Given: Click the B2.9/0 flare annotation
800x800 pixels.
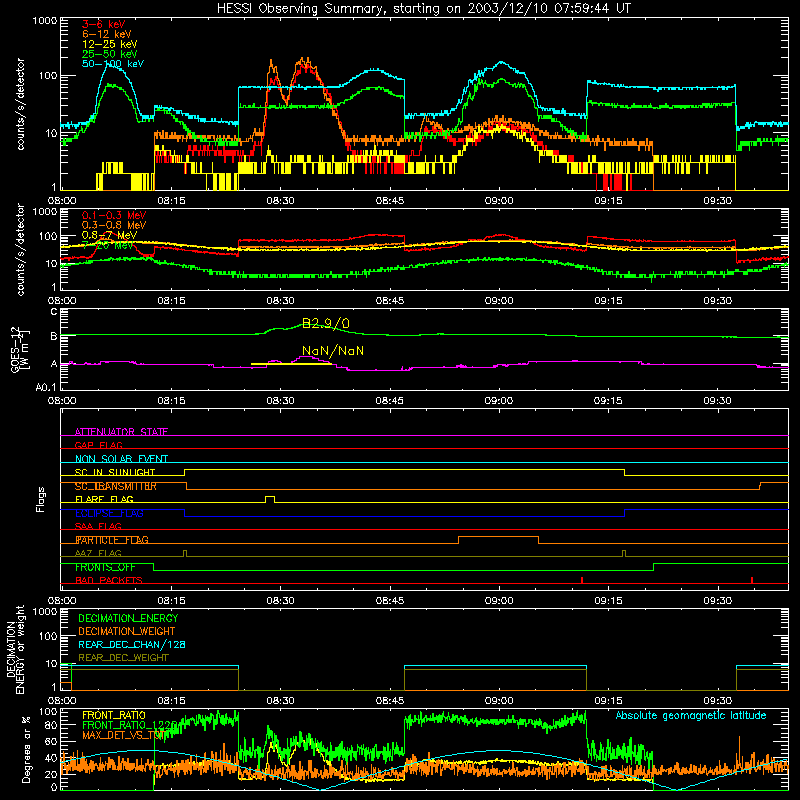Looking at the screenshot, I should point(326,323).
